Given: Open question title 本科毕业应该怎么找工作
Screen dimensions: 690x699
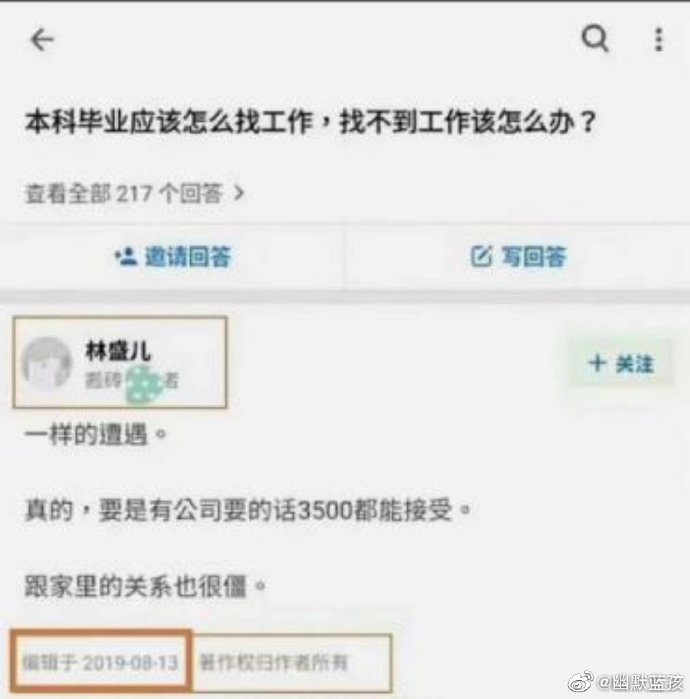Looking at the screenshot, I should [x=169, y=122].
